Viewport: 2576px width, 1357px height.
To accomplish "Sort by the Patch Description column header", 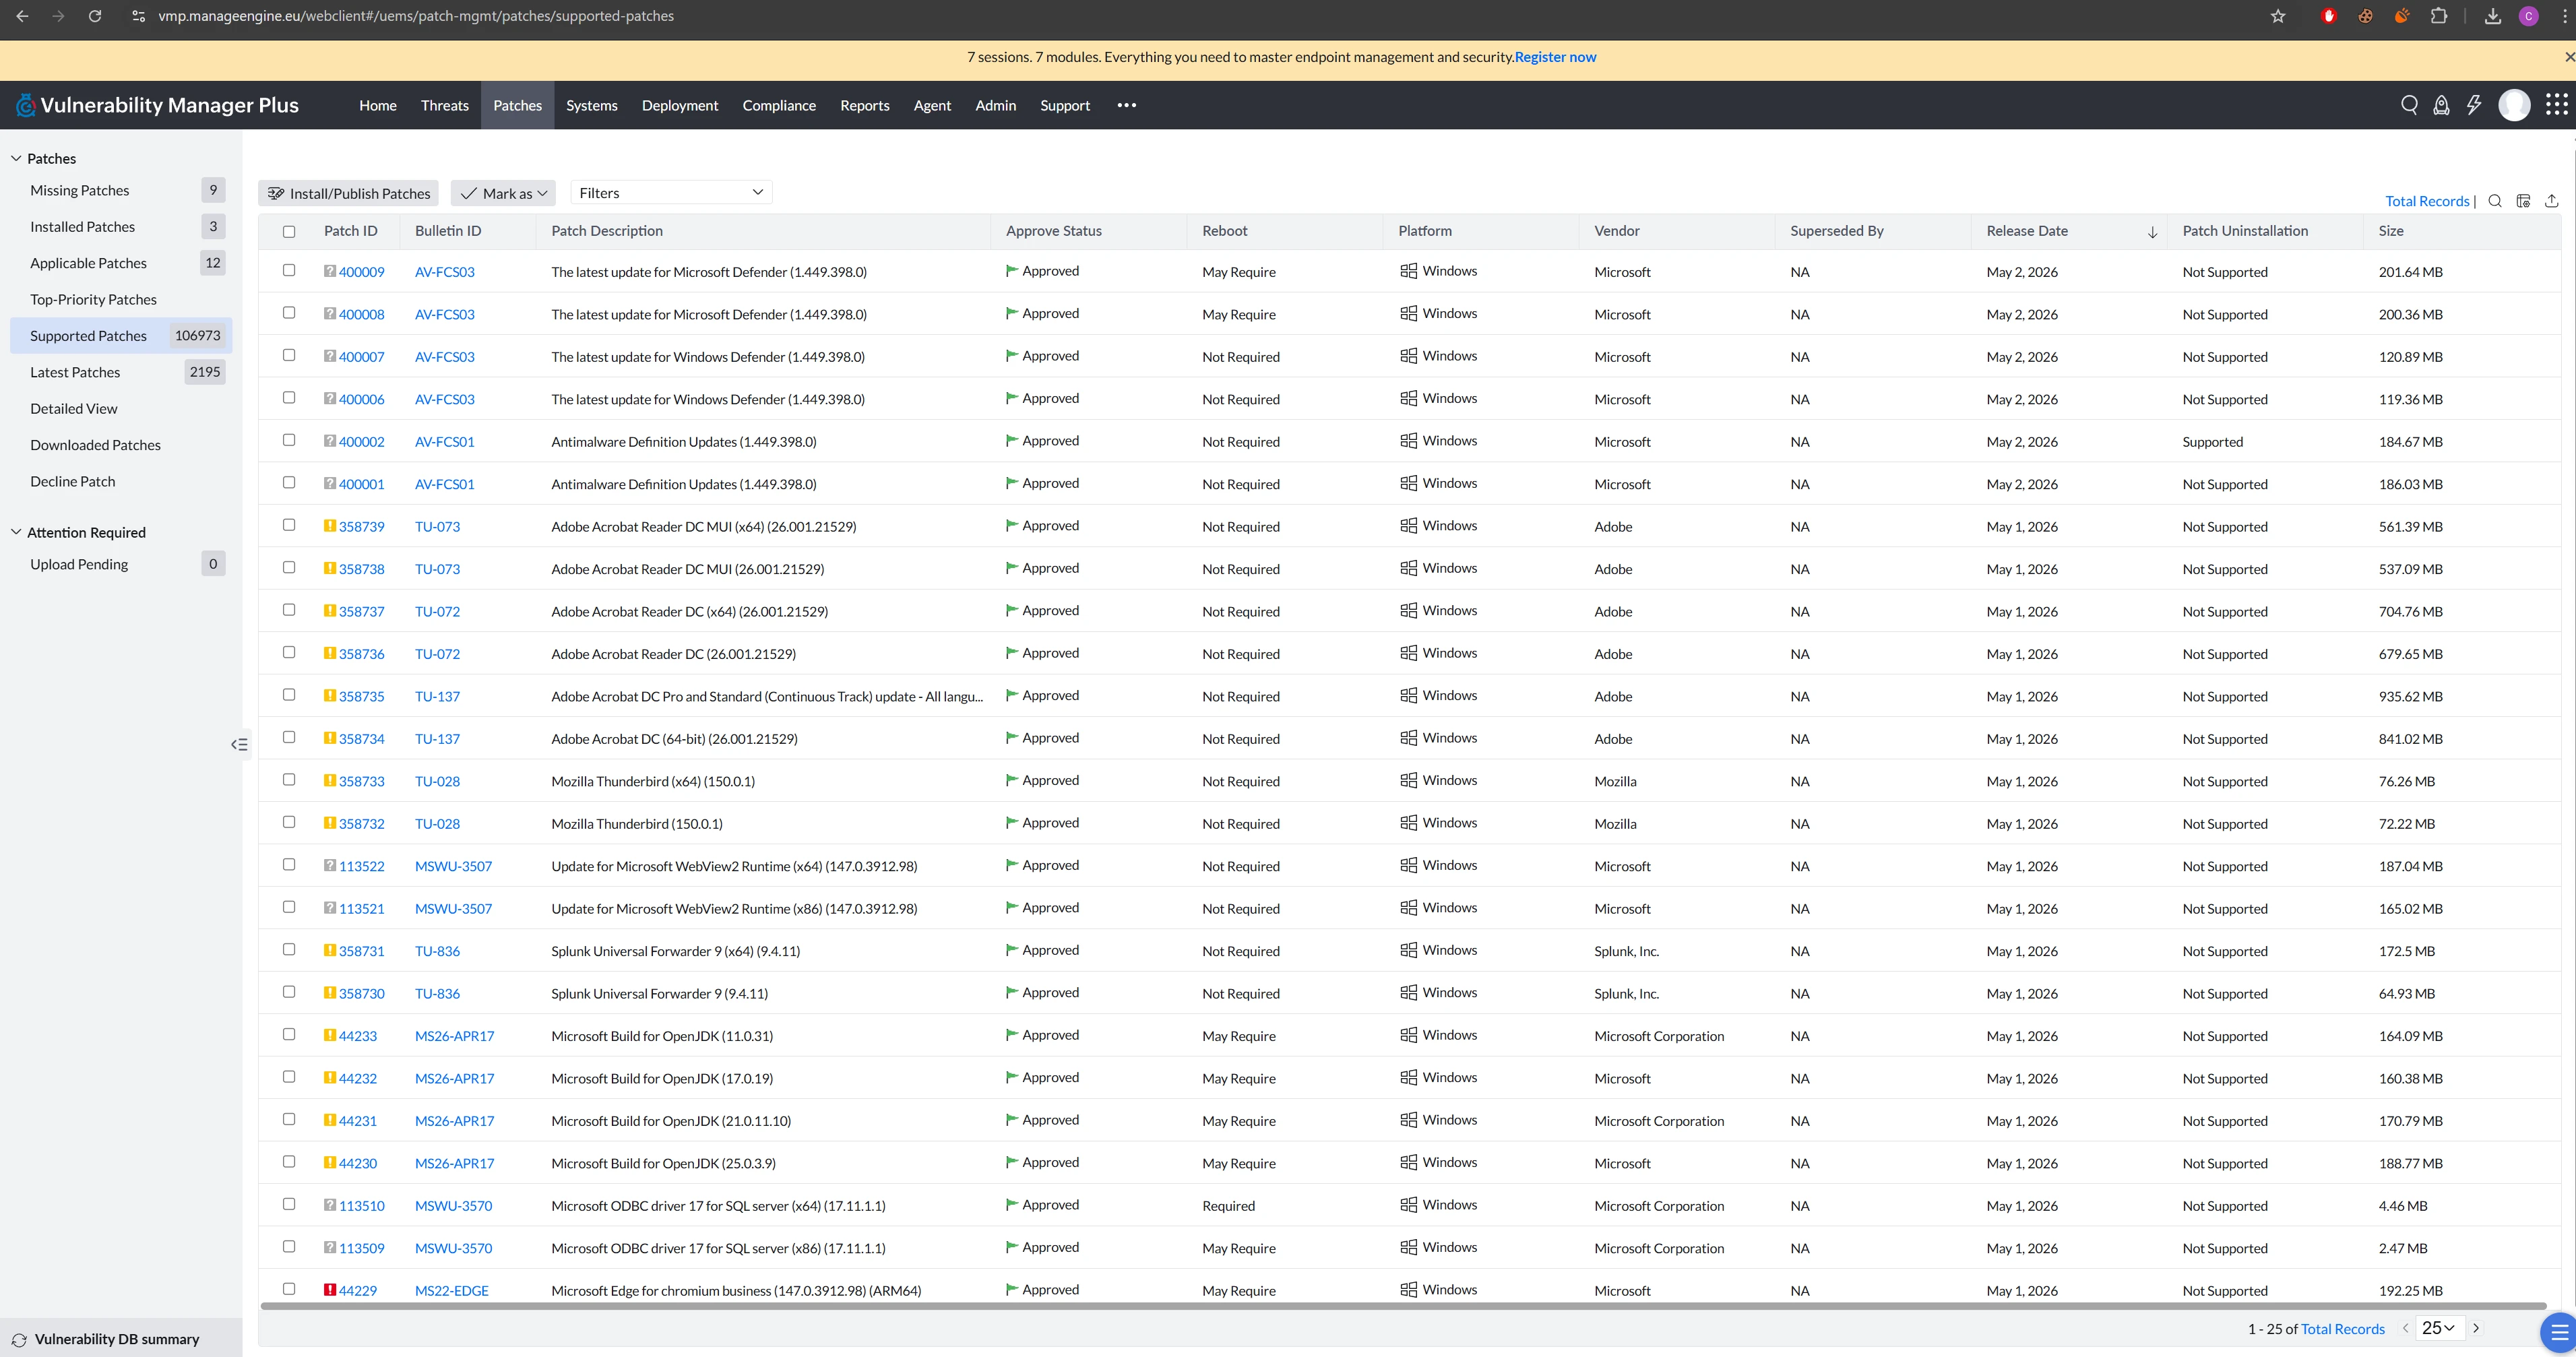I will (607, 231).
